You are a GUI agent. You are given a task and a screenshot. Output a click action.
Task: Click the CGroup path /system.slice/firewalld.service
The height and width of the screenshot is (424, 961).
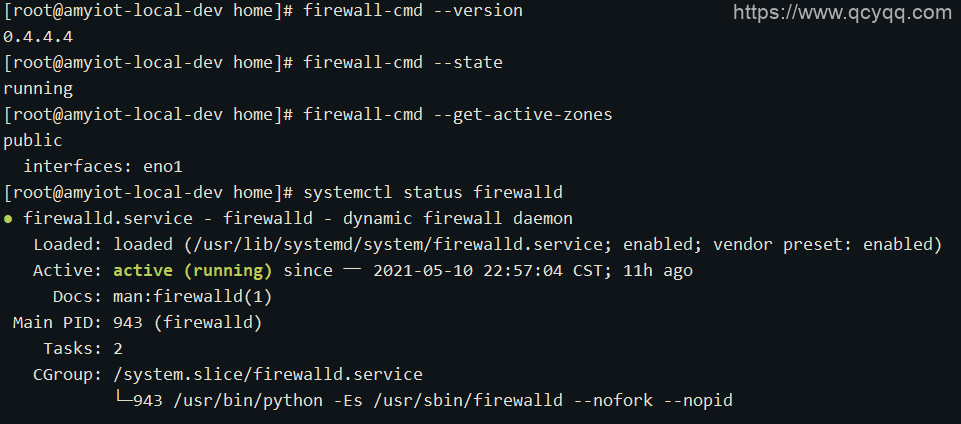[268, 374]
